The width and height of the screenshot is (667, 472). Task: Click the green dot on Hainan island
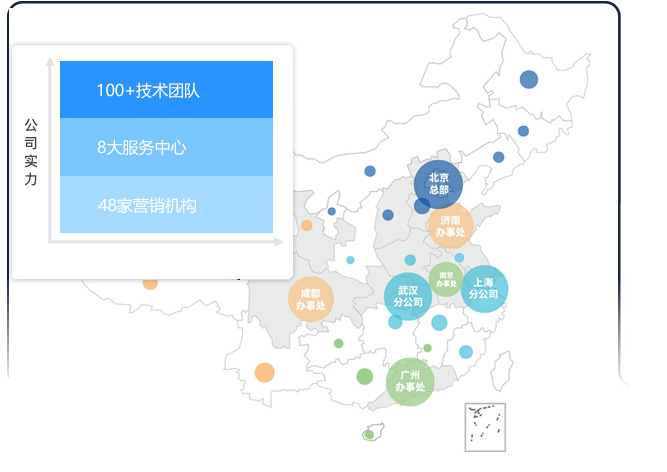370,434
